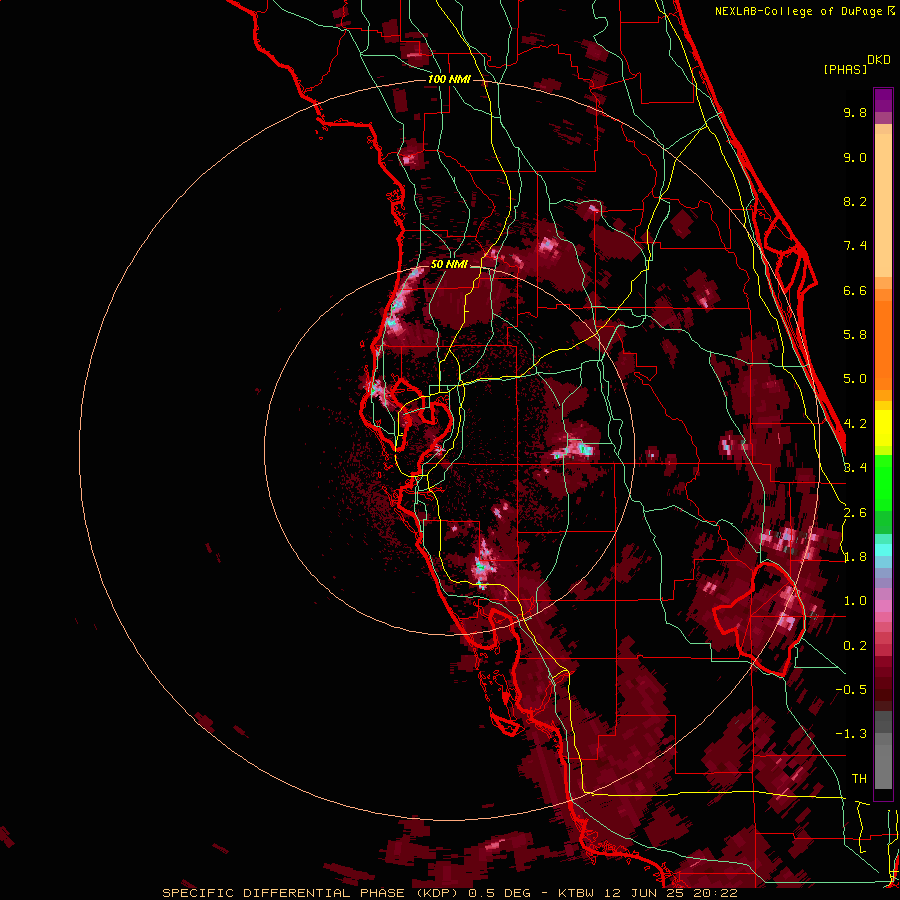
Task: Select the 4.2 scale value
Action: pos(855,424)
